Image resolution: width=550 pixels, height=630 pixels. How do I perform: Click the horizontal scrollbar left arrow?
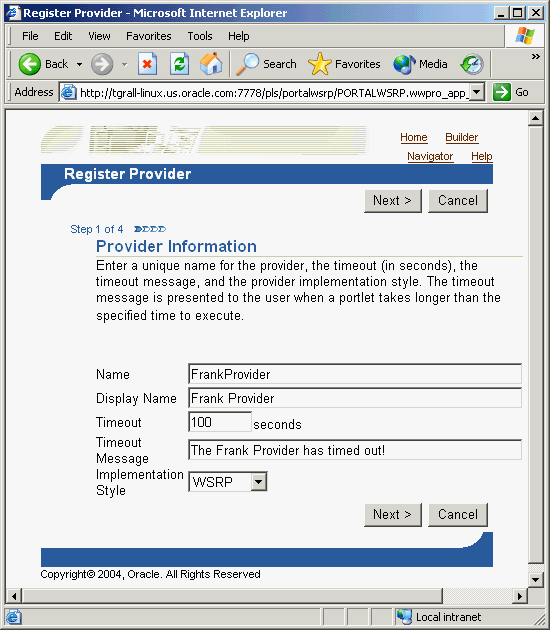click(14, 596)
